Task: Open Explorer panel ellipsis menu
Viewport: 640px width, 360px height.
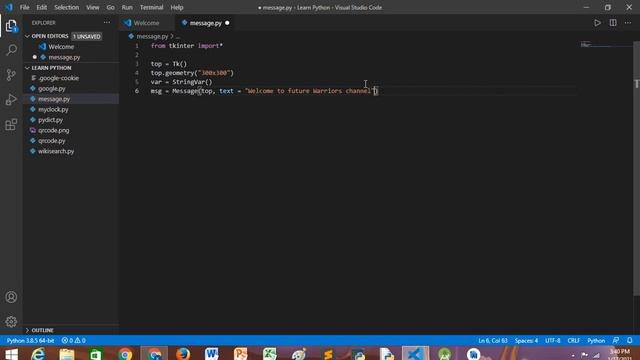Action: [107, 23]
